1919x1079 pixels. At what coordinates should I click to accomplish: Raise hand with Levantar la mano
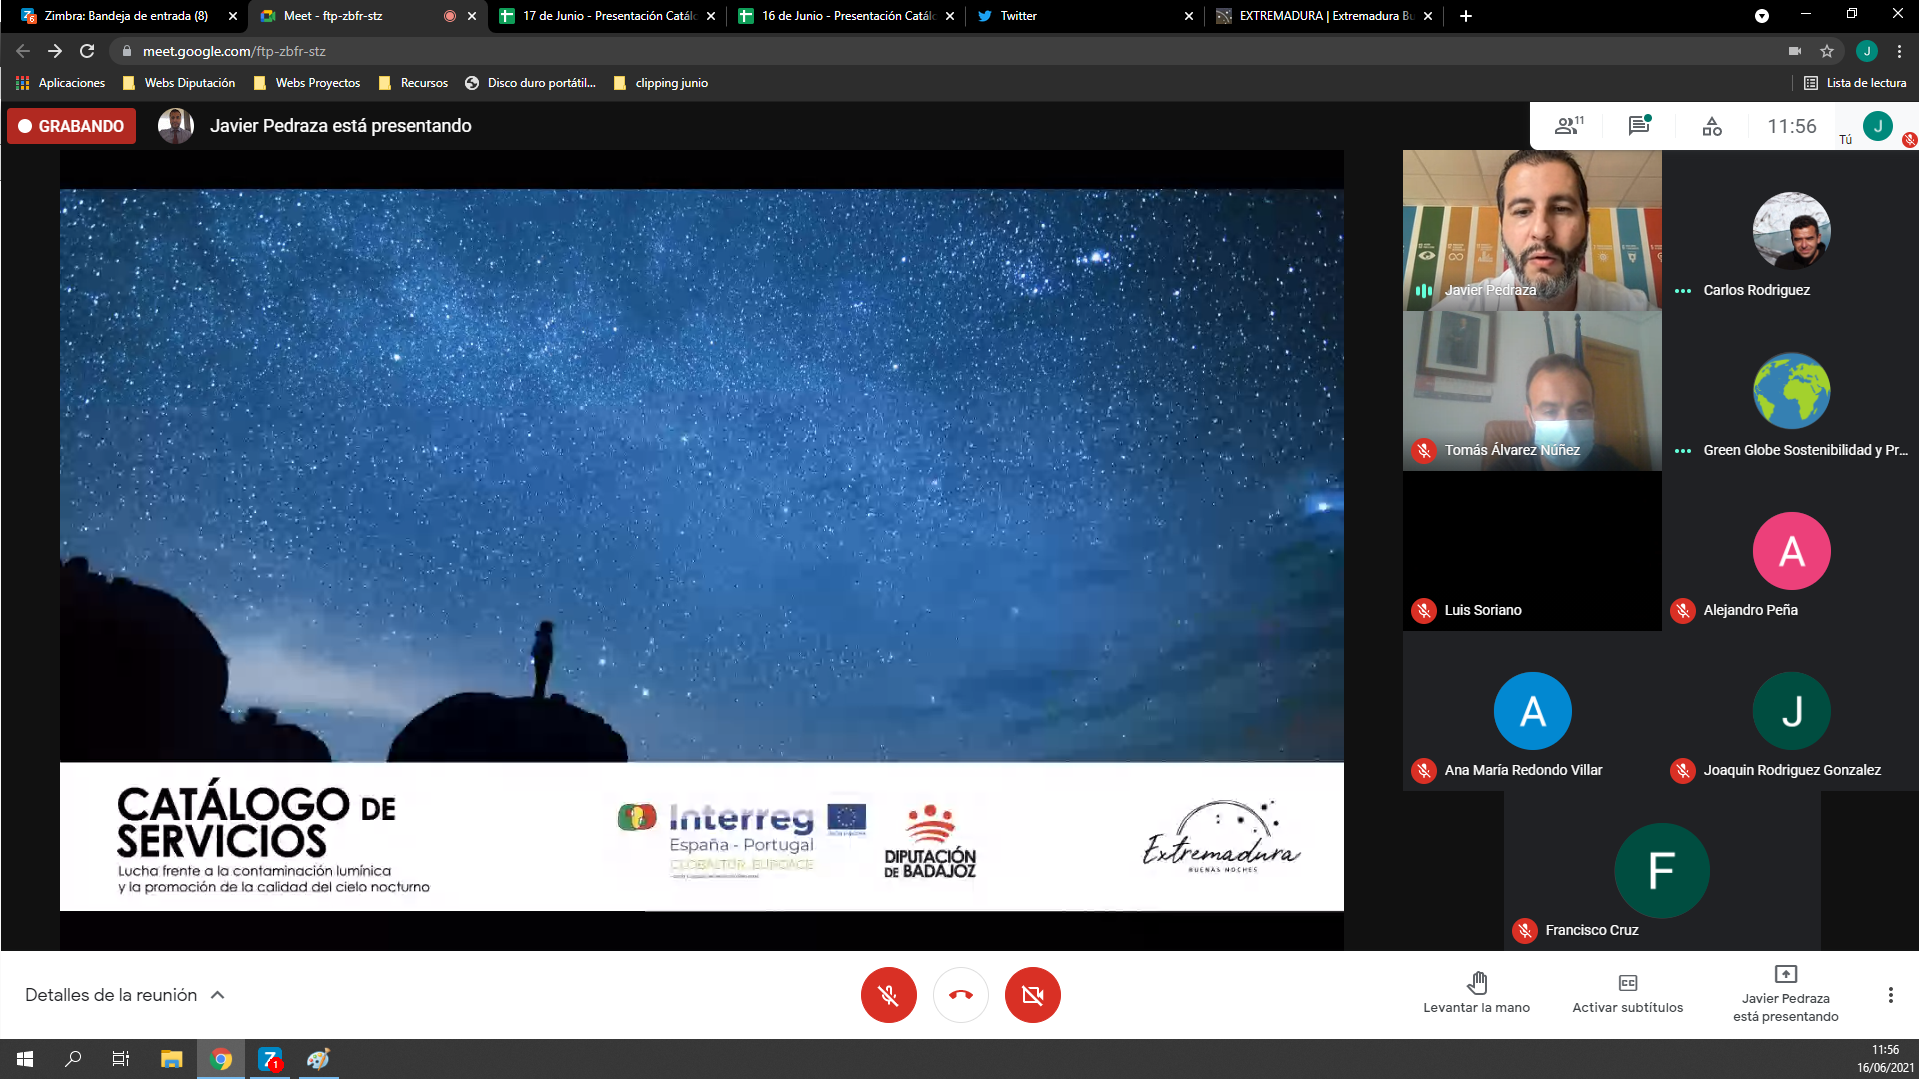1476,993
